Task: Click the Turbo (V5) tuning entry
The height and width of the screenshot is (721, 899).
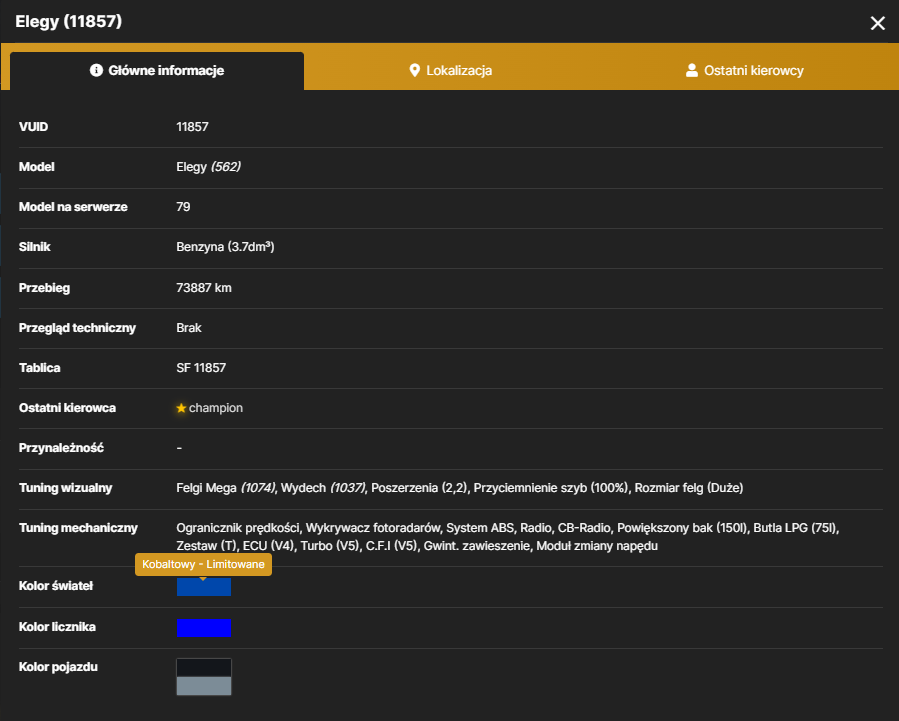Action: click(331, 546)
